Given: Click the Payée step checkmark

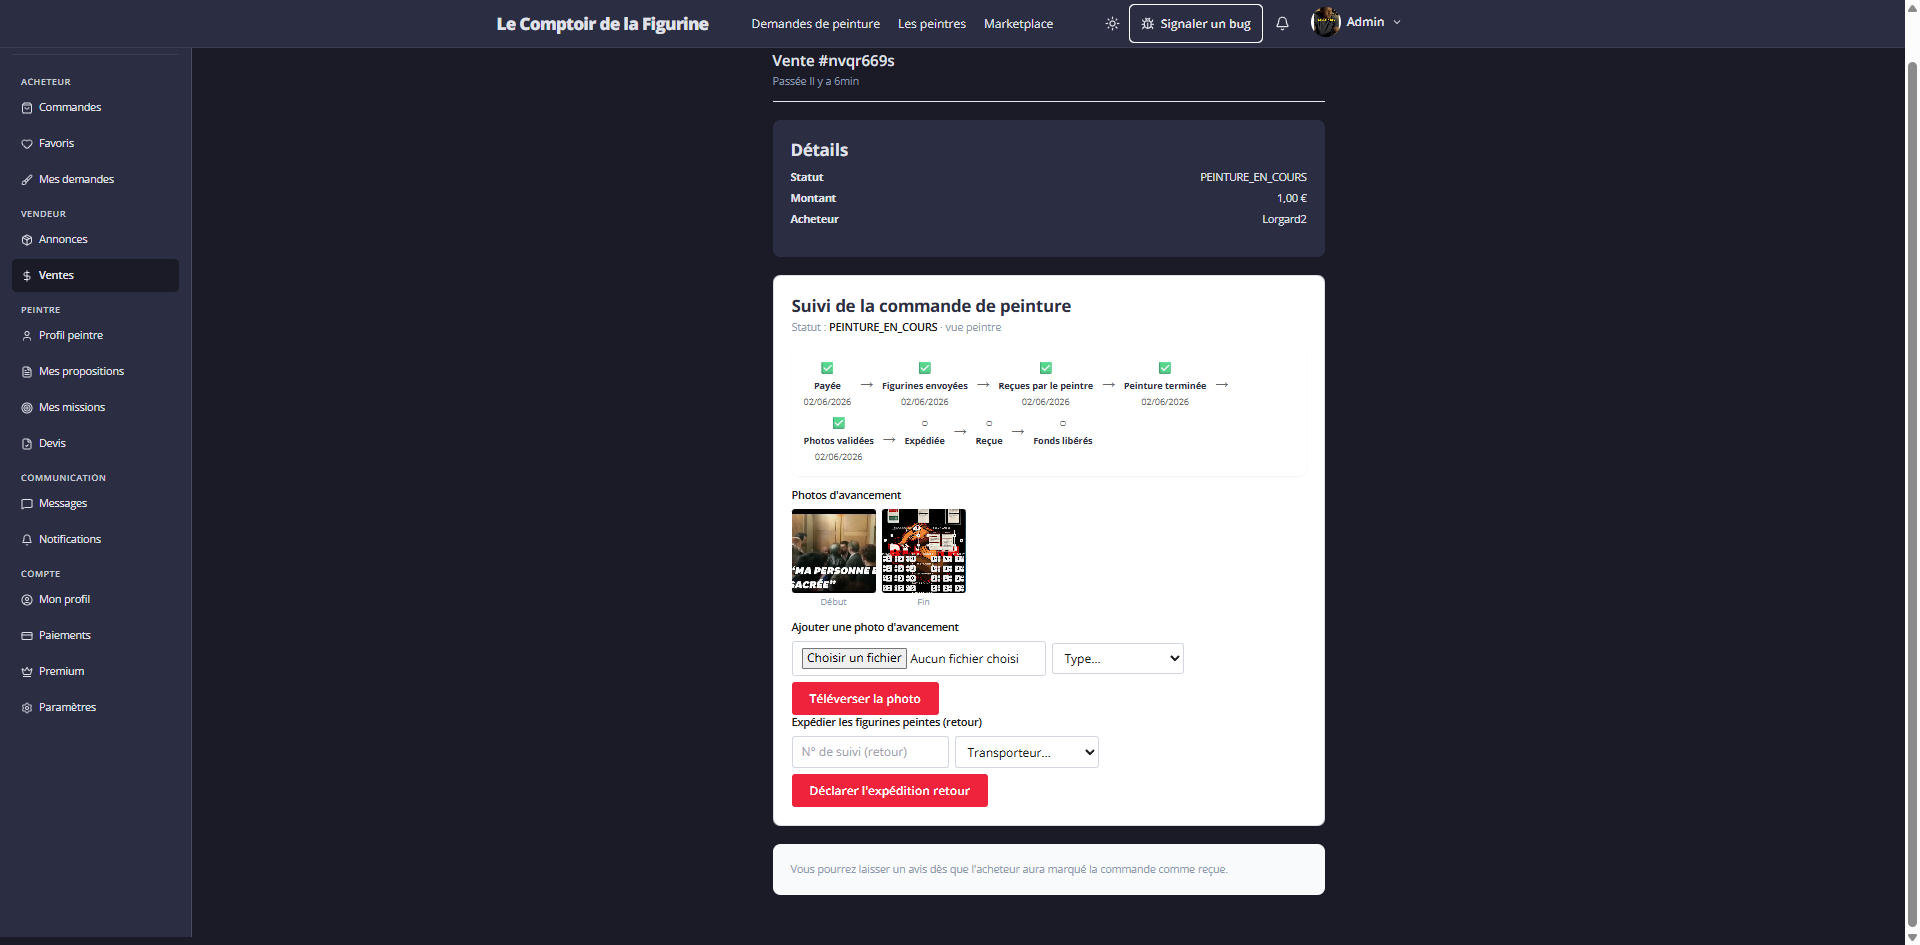Looking at the screenshot, I should tap(827, 368).
